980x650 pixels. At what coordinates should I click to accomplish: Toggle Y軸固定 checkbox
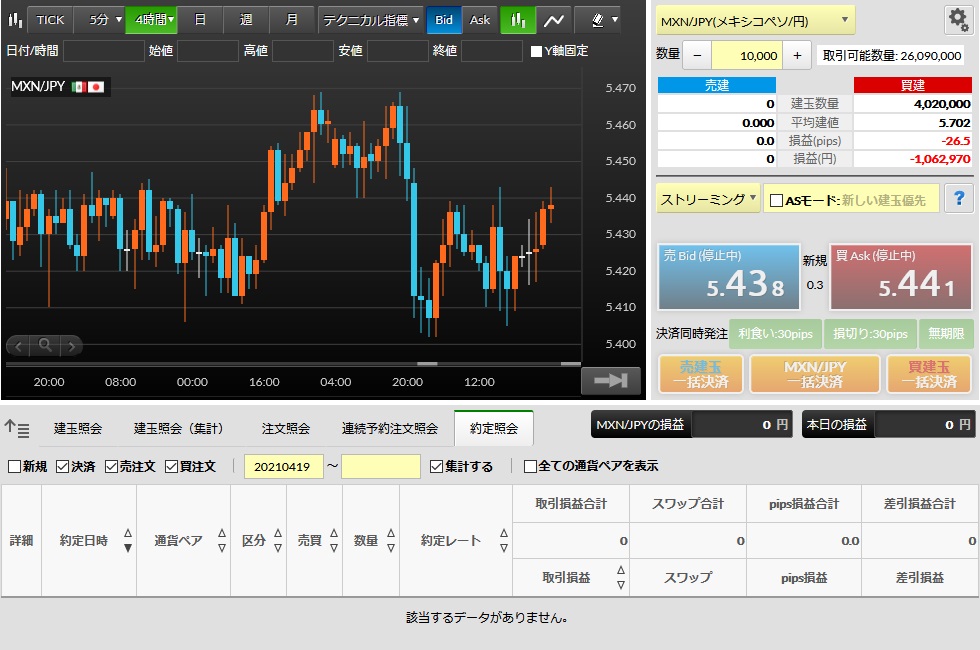point(536,51)
